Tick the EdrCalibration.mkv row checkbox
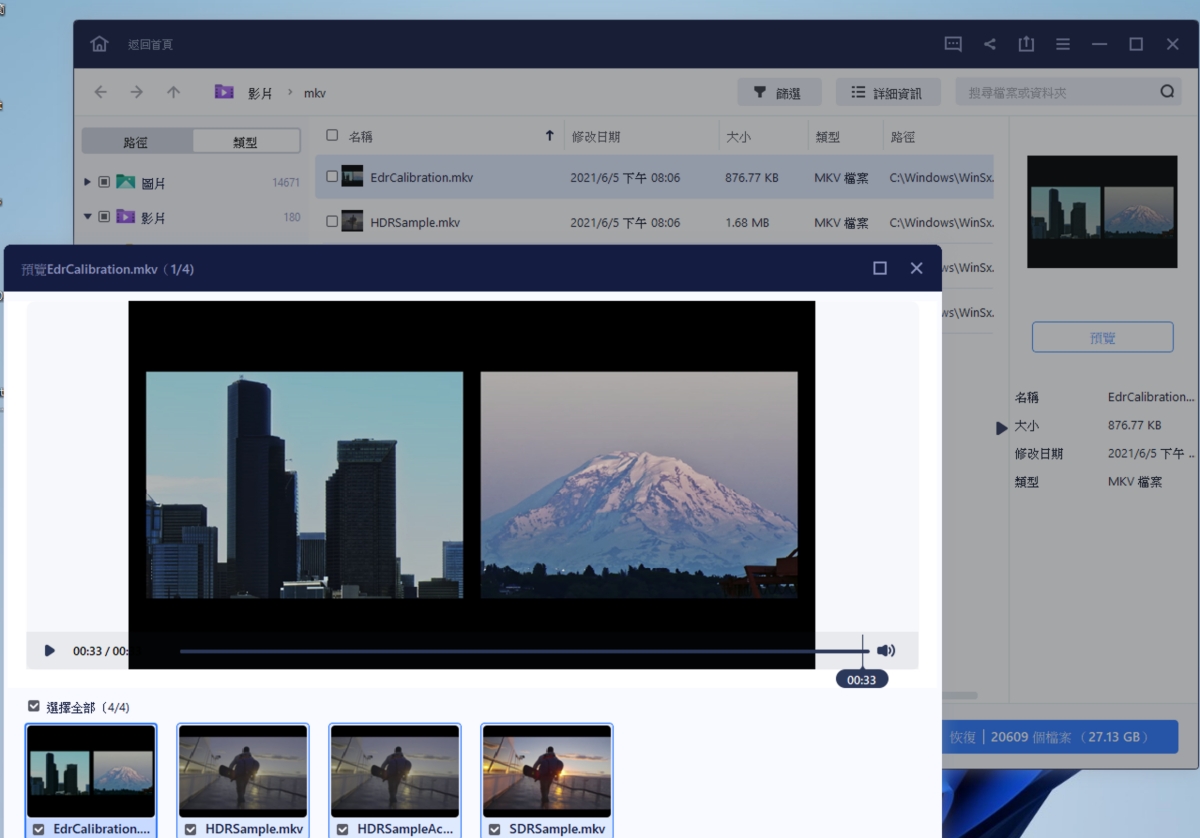This screenshot has width=1200, height=838. pyautogui.click(x=332, y=177)
